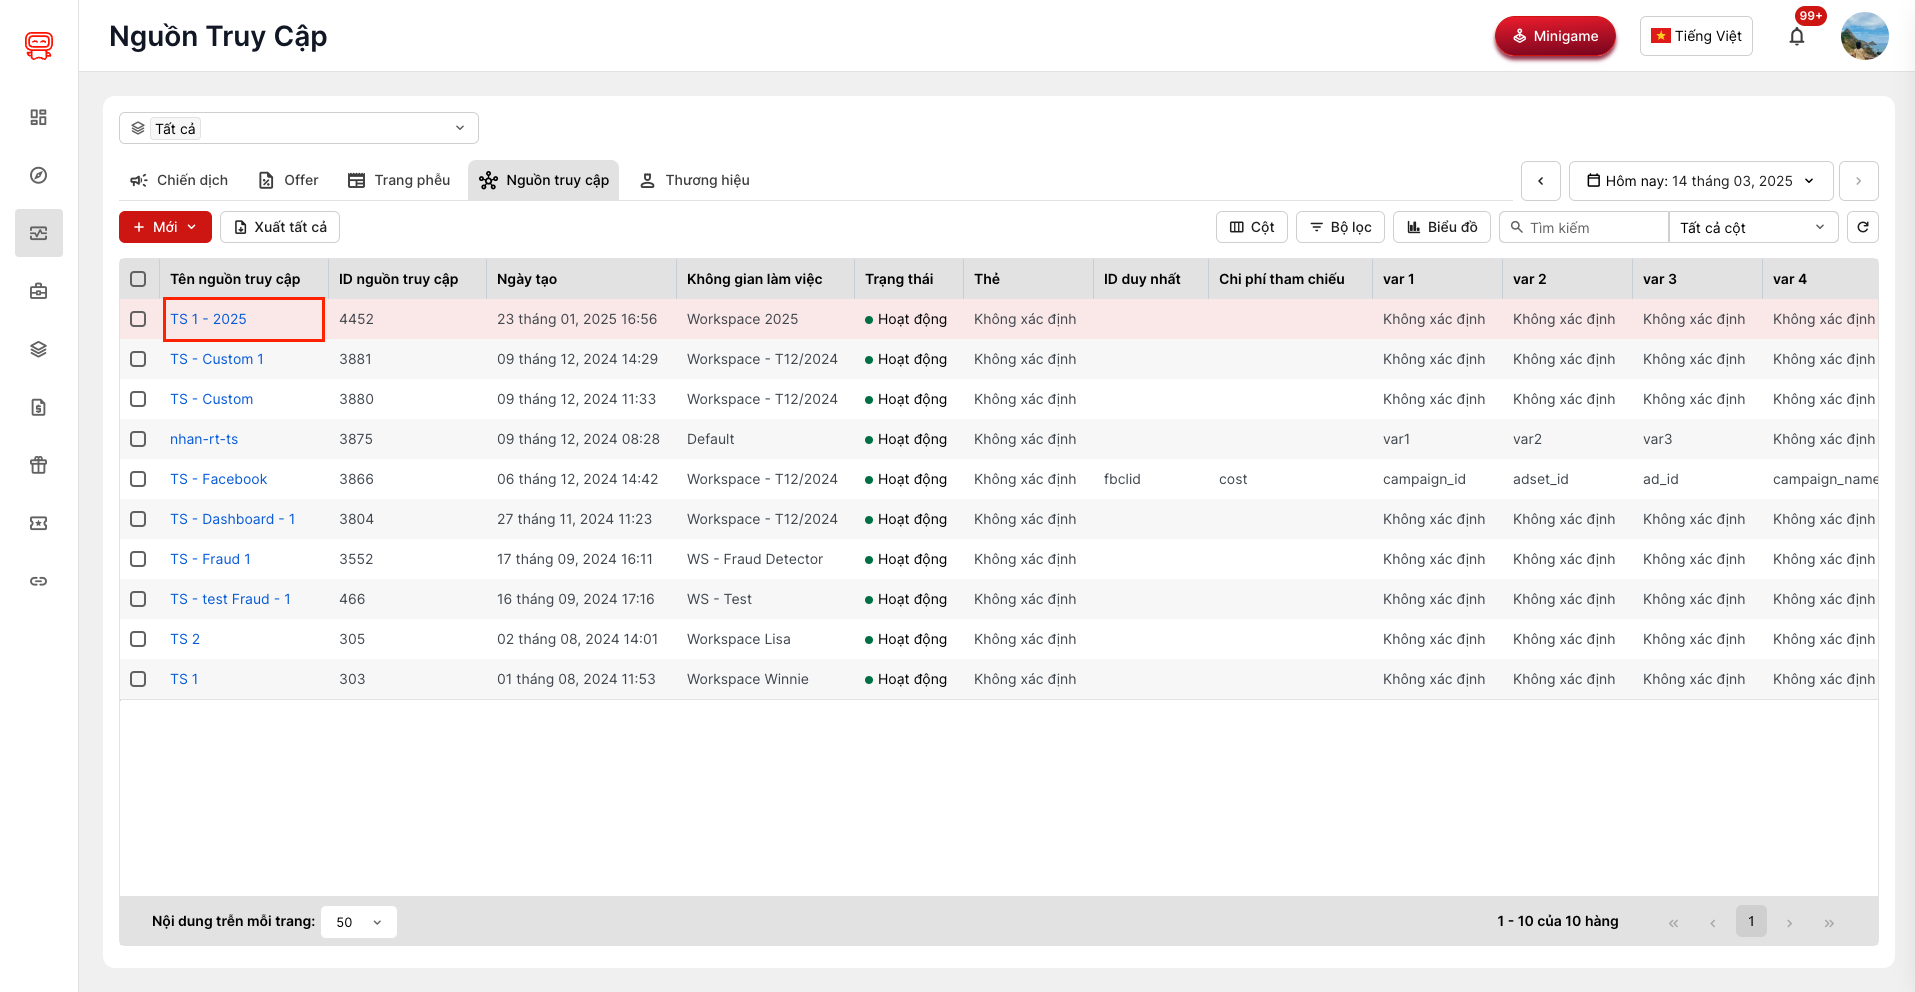
Task: Expand the Tất cả cột column dropdown
Action: pyautogui.click(x=1752, y=227)
